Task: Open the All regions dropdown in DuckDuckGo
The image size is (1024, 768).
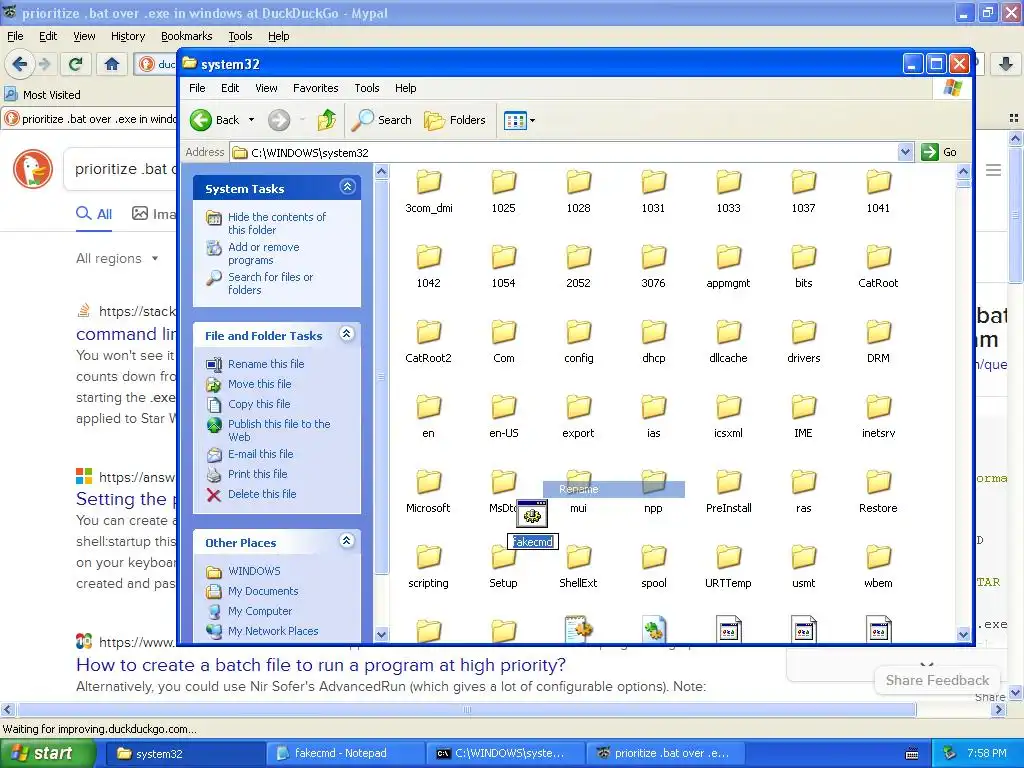Action: point(118,259)
